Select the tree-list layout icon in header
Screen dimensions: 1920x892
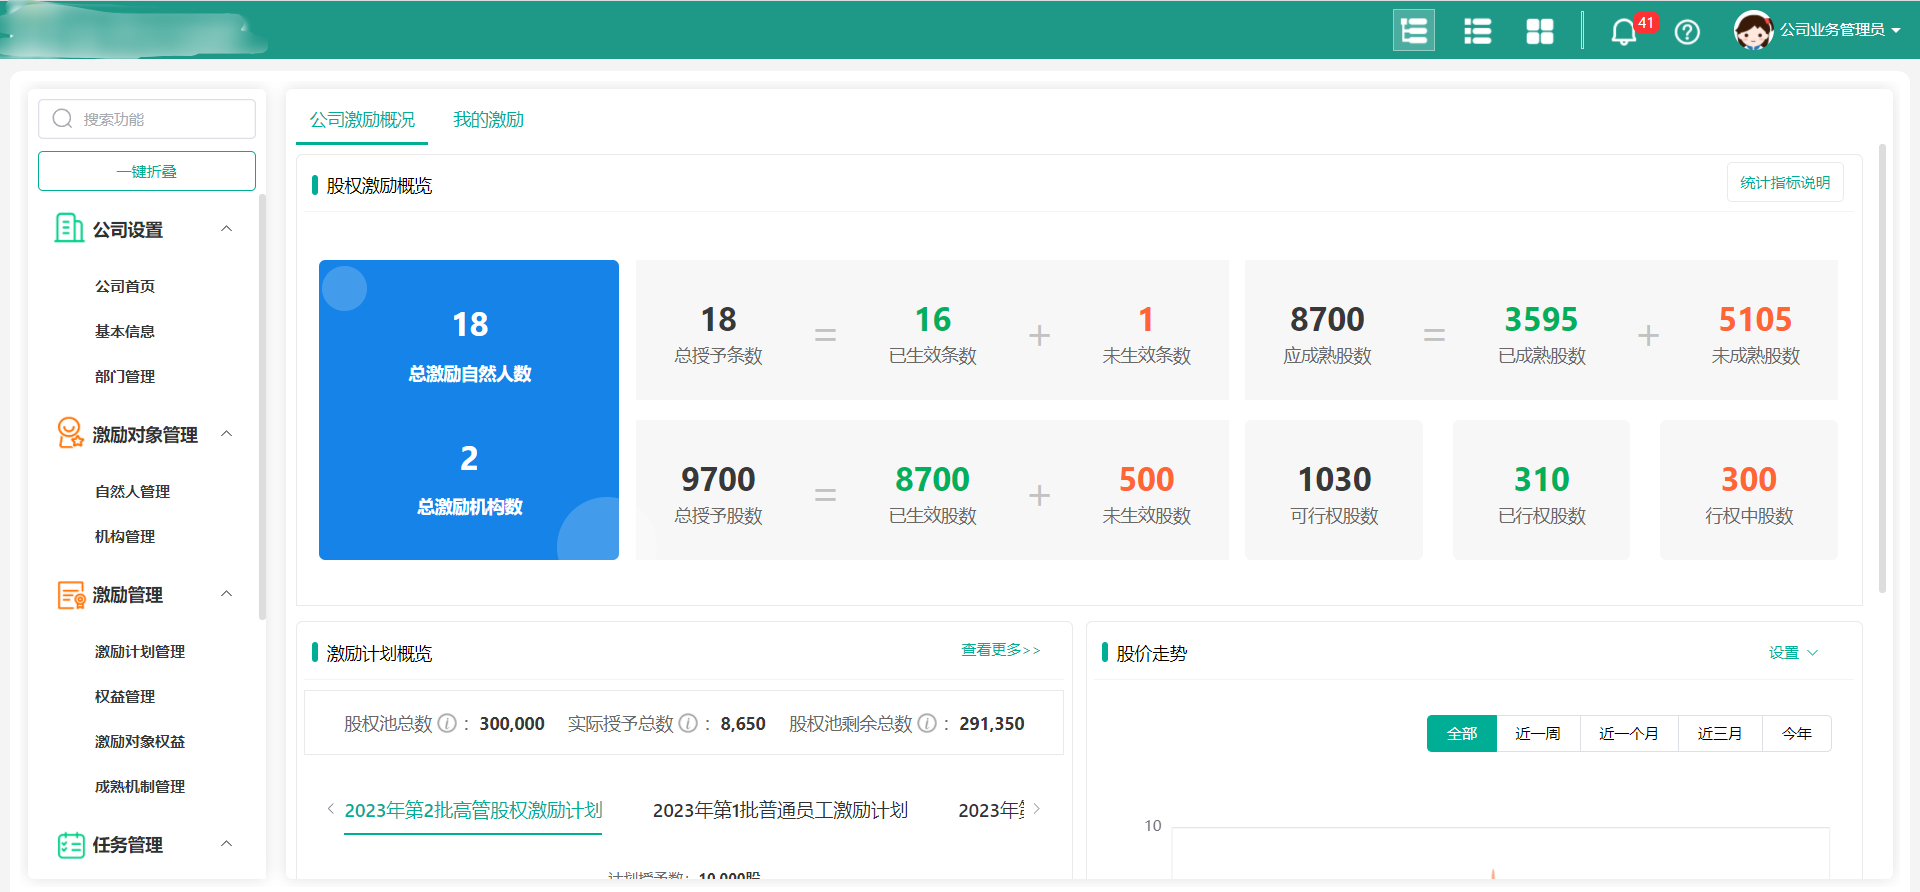click(1414, 31)
